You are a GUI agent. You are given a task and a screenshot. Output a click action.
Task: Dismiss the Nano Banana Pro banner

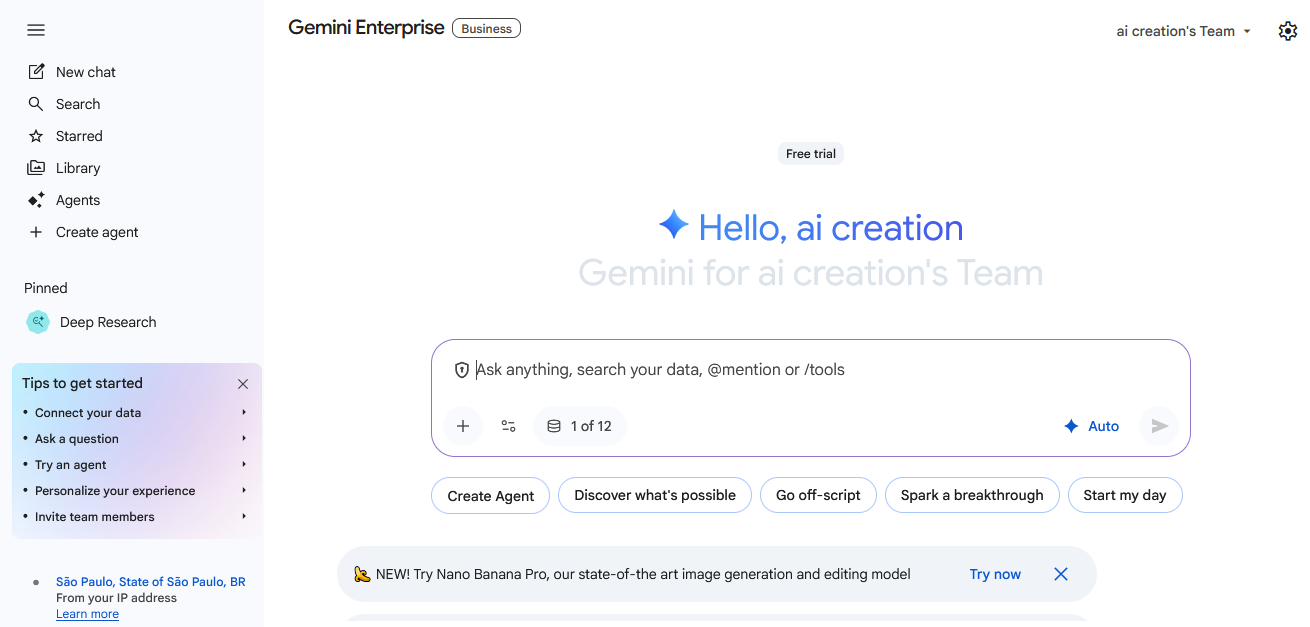pos(1061,574)
